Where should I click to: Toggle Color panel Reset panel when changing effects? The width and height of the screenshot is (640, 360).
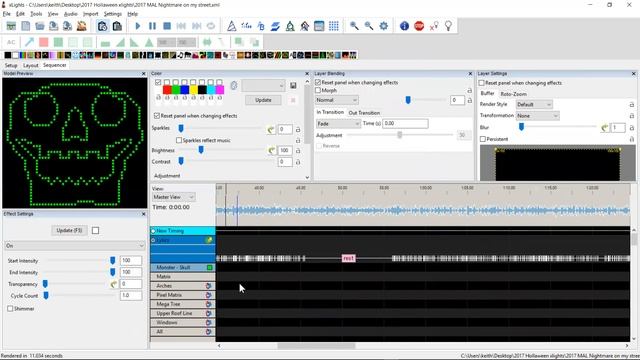(157, 116)
